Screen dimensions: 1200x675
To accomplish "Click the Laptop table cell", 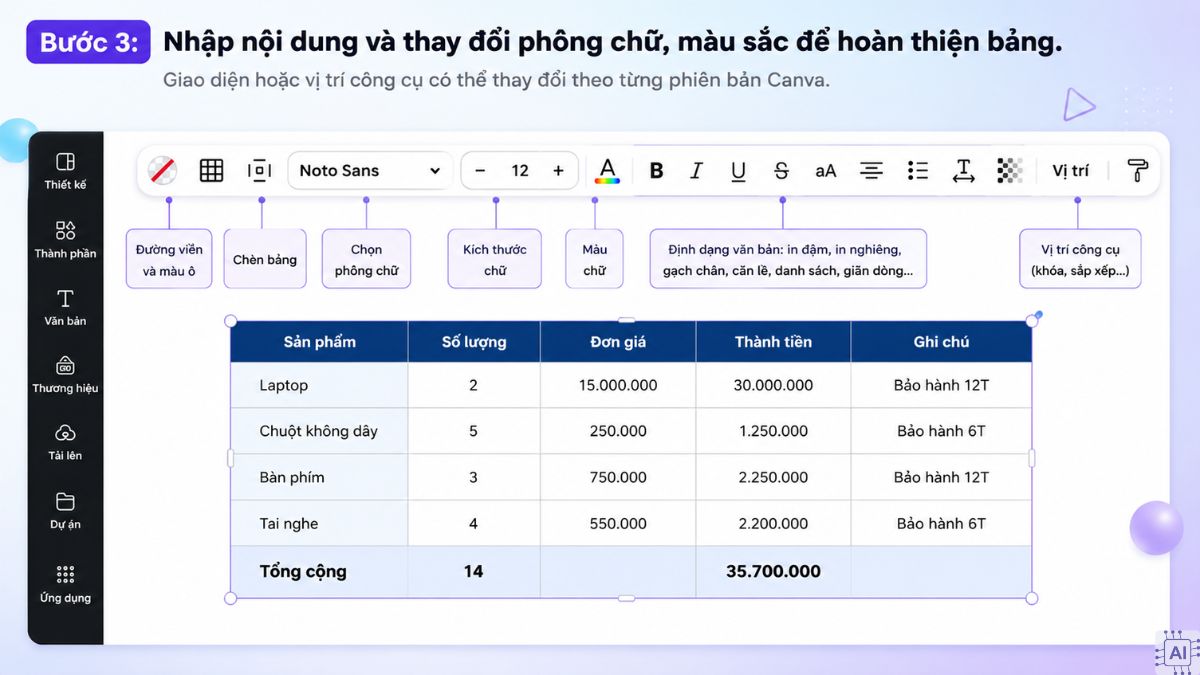I will [319, 385].
